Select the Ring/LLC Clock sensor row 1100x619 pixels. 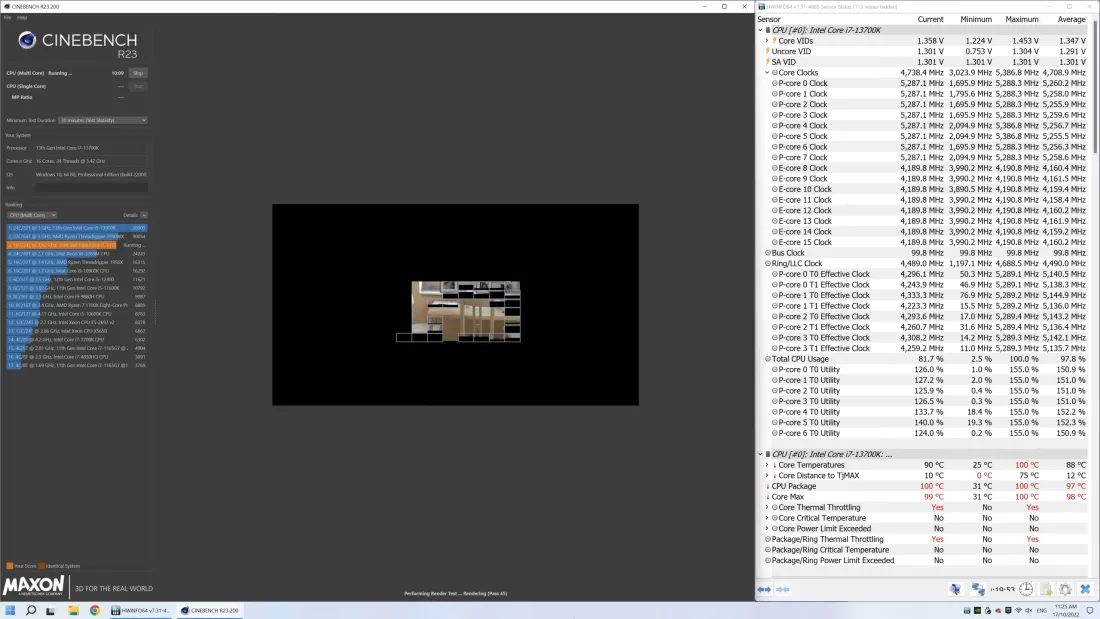(x=923, y=263)
